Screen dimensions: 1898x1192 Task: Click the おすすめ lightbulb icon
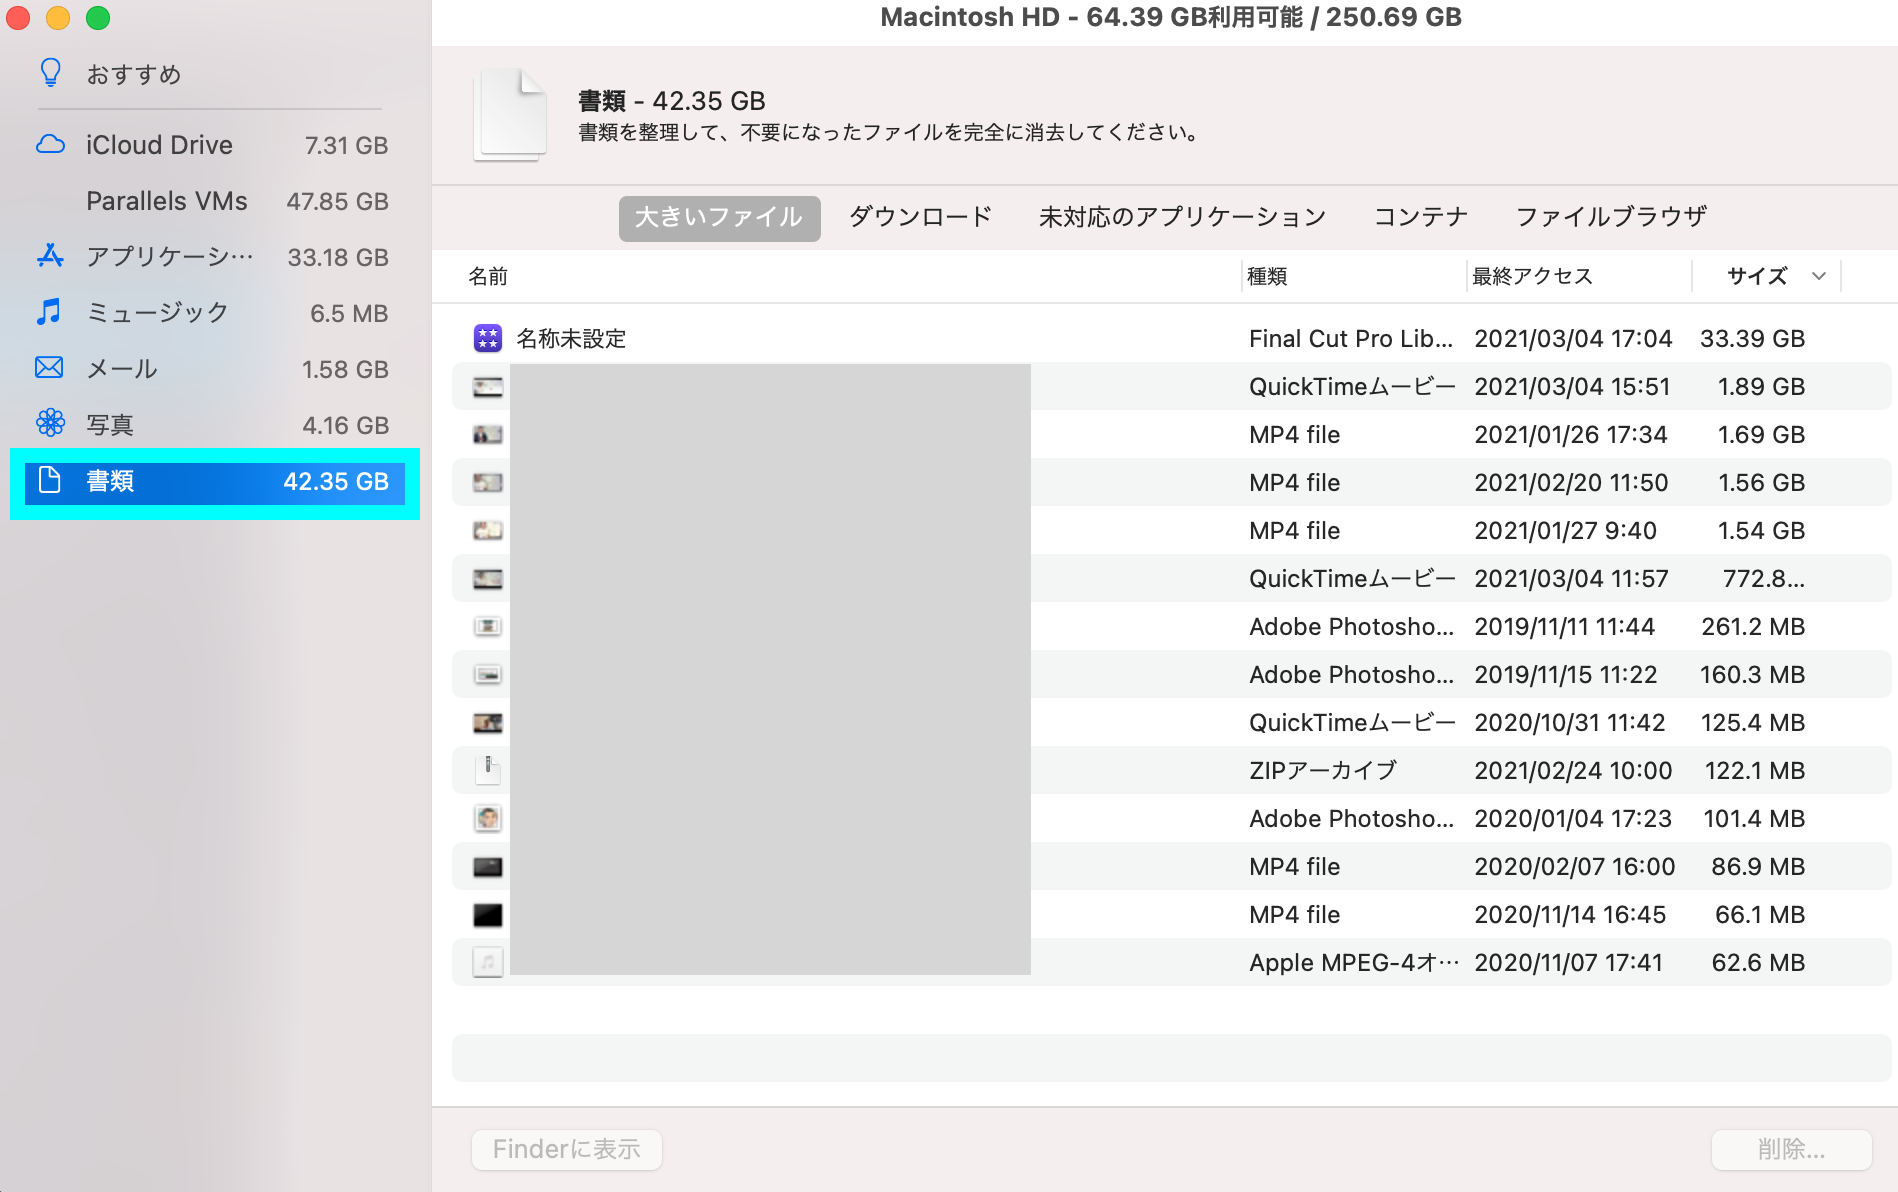(x=50, y=73)
